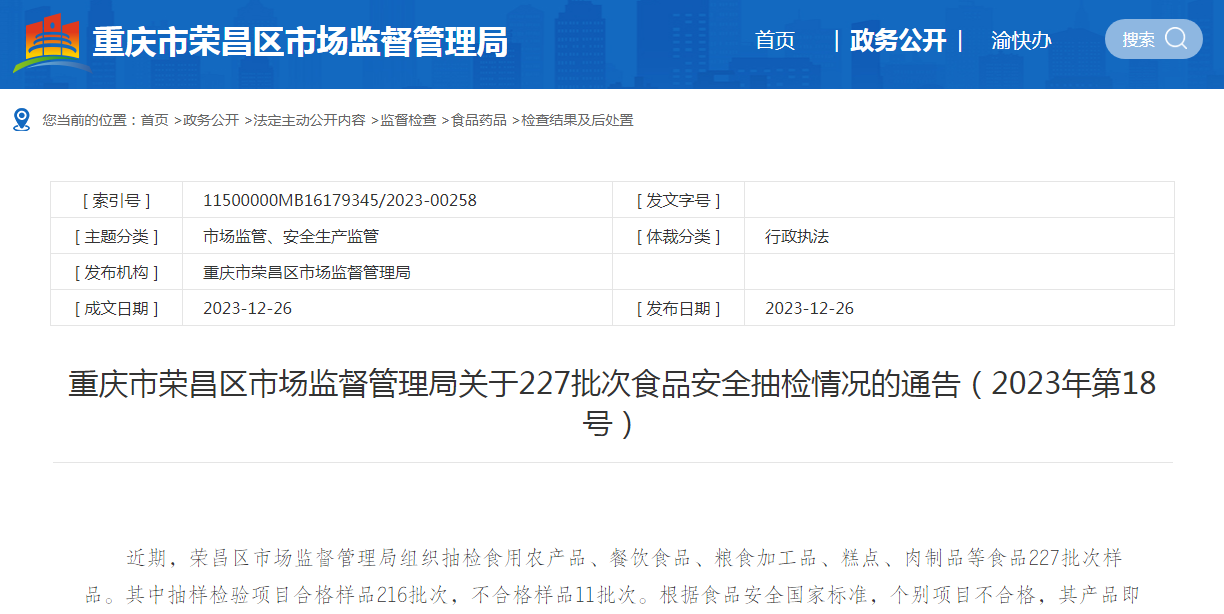Screen dimensions: 1224x614
Task: Click the 发布日期 label cell
Action: (678, 308)
